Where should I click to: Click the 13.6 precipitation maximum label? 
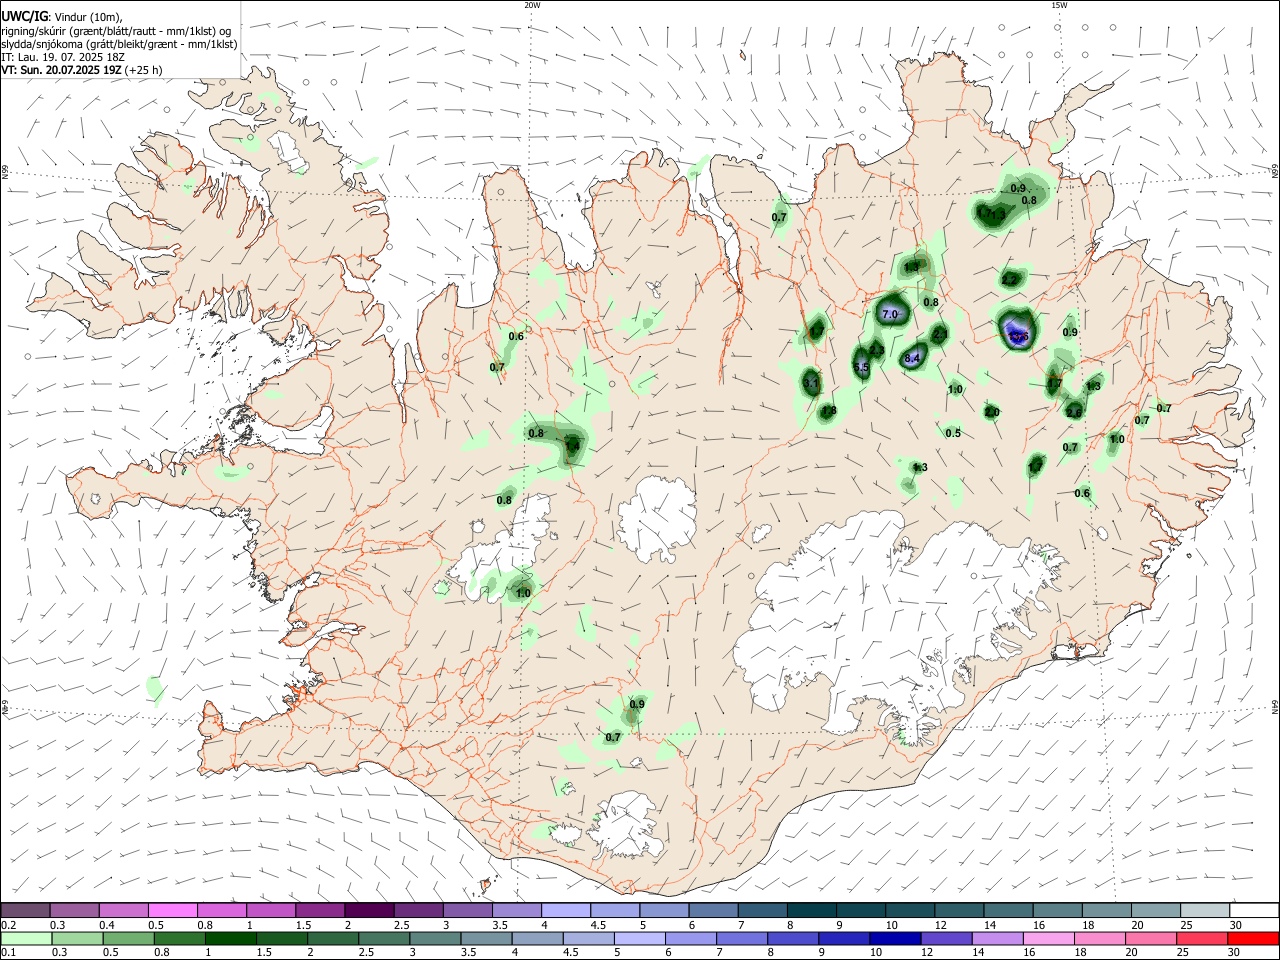(1018, 337)
